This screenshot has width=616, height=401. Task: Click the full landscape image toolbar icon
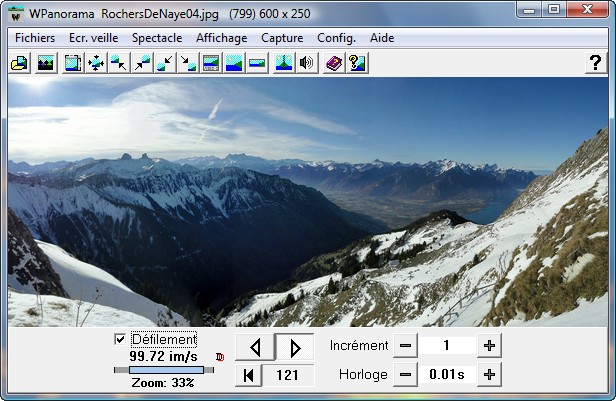pyautogui.click(x=234, y=63)
